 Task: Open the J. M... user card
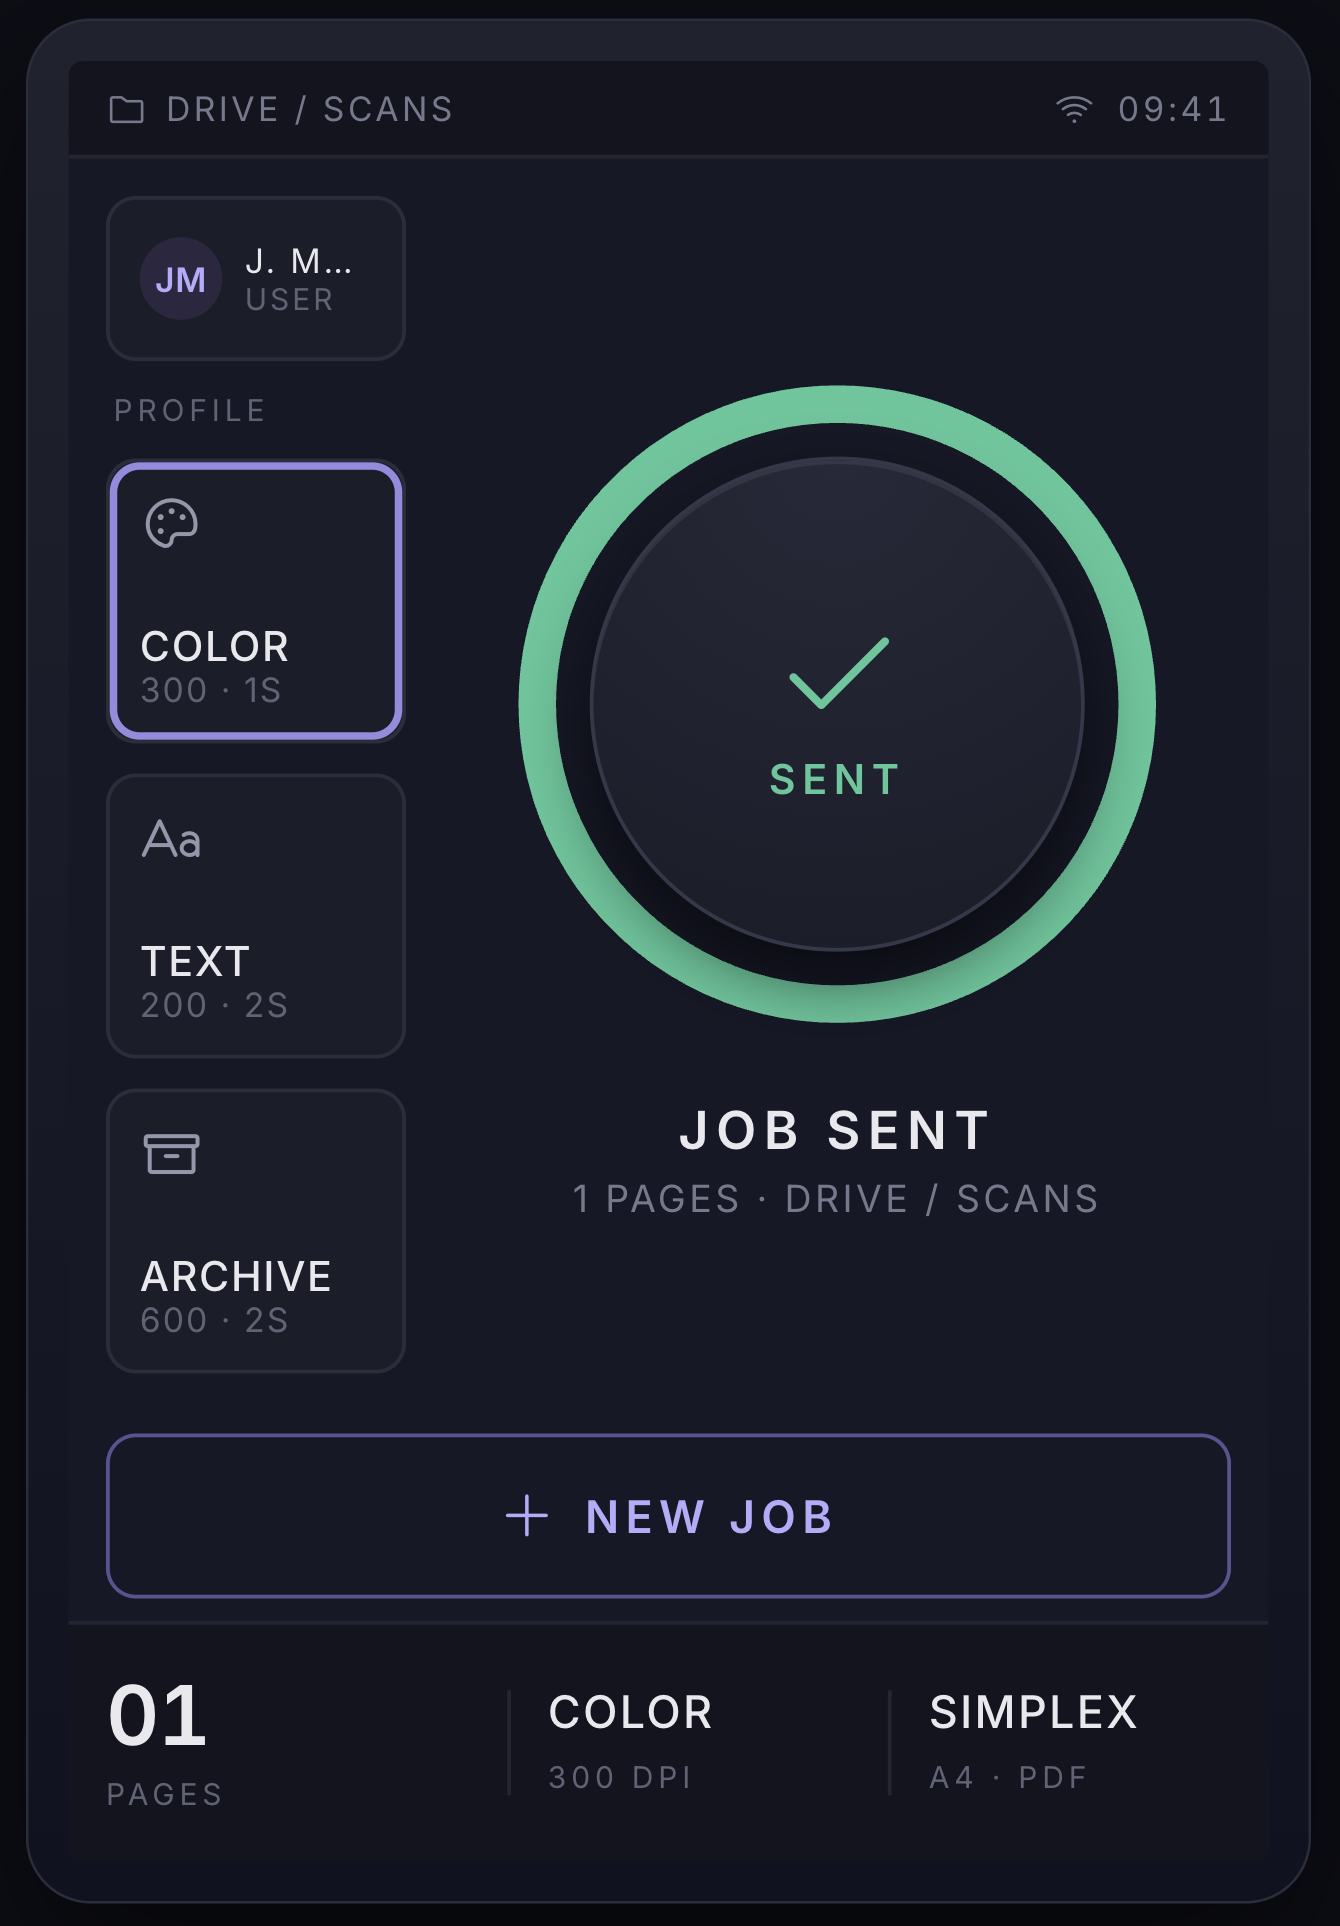(x=256, y=279)
